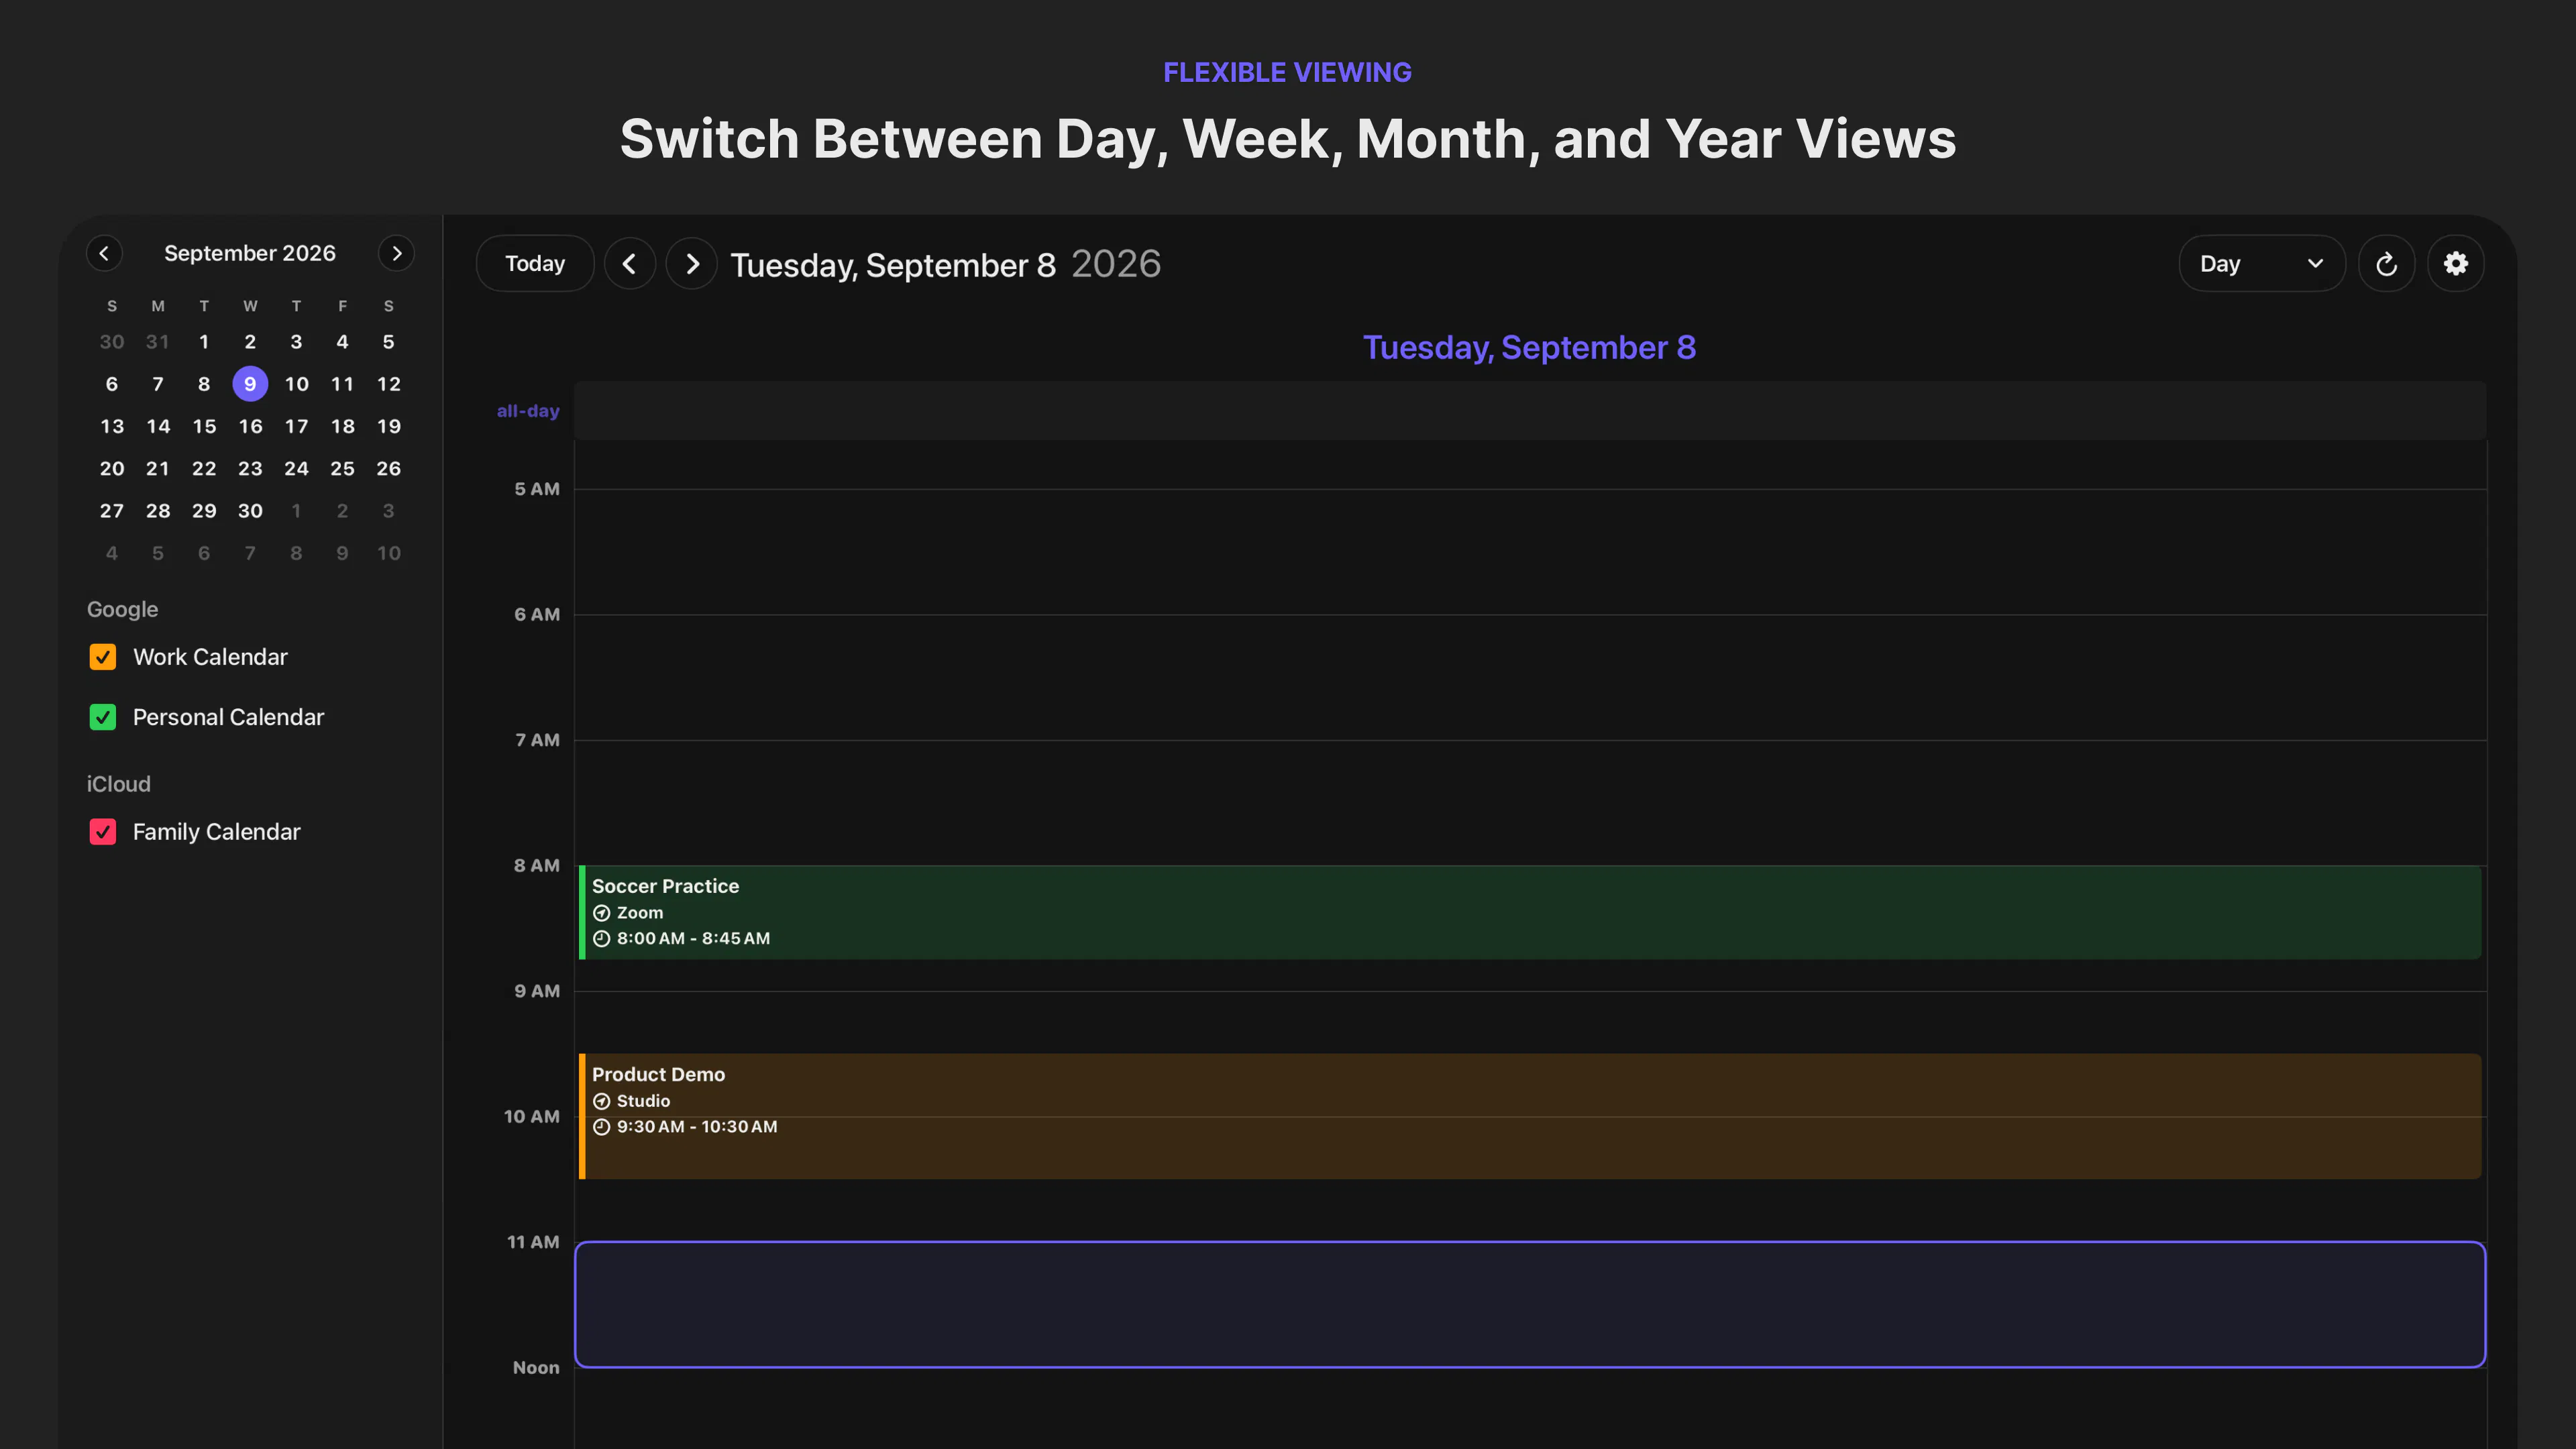Screen dimensions: 2576x1449
Task: Refresh the calendar
Action: click(2387, 264)
